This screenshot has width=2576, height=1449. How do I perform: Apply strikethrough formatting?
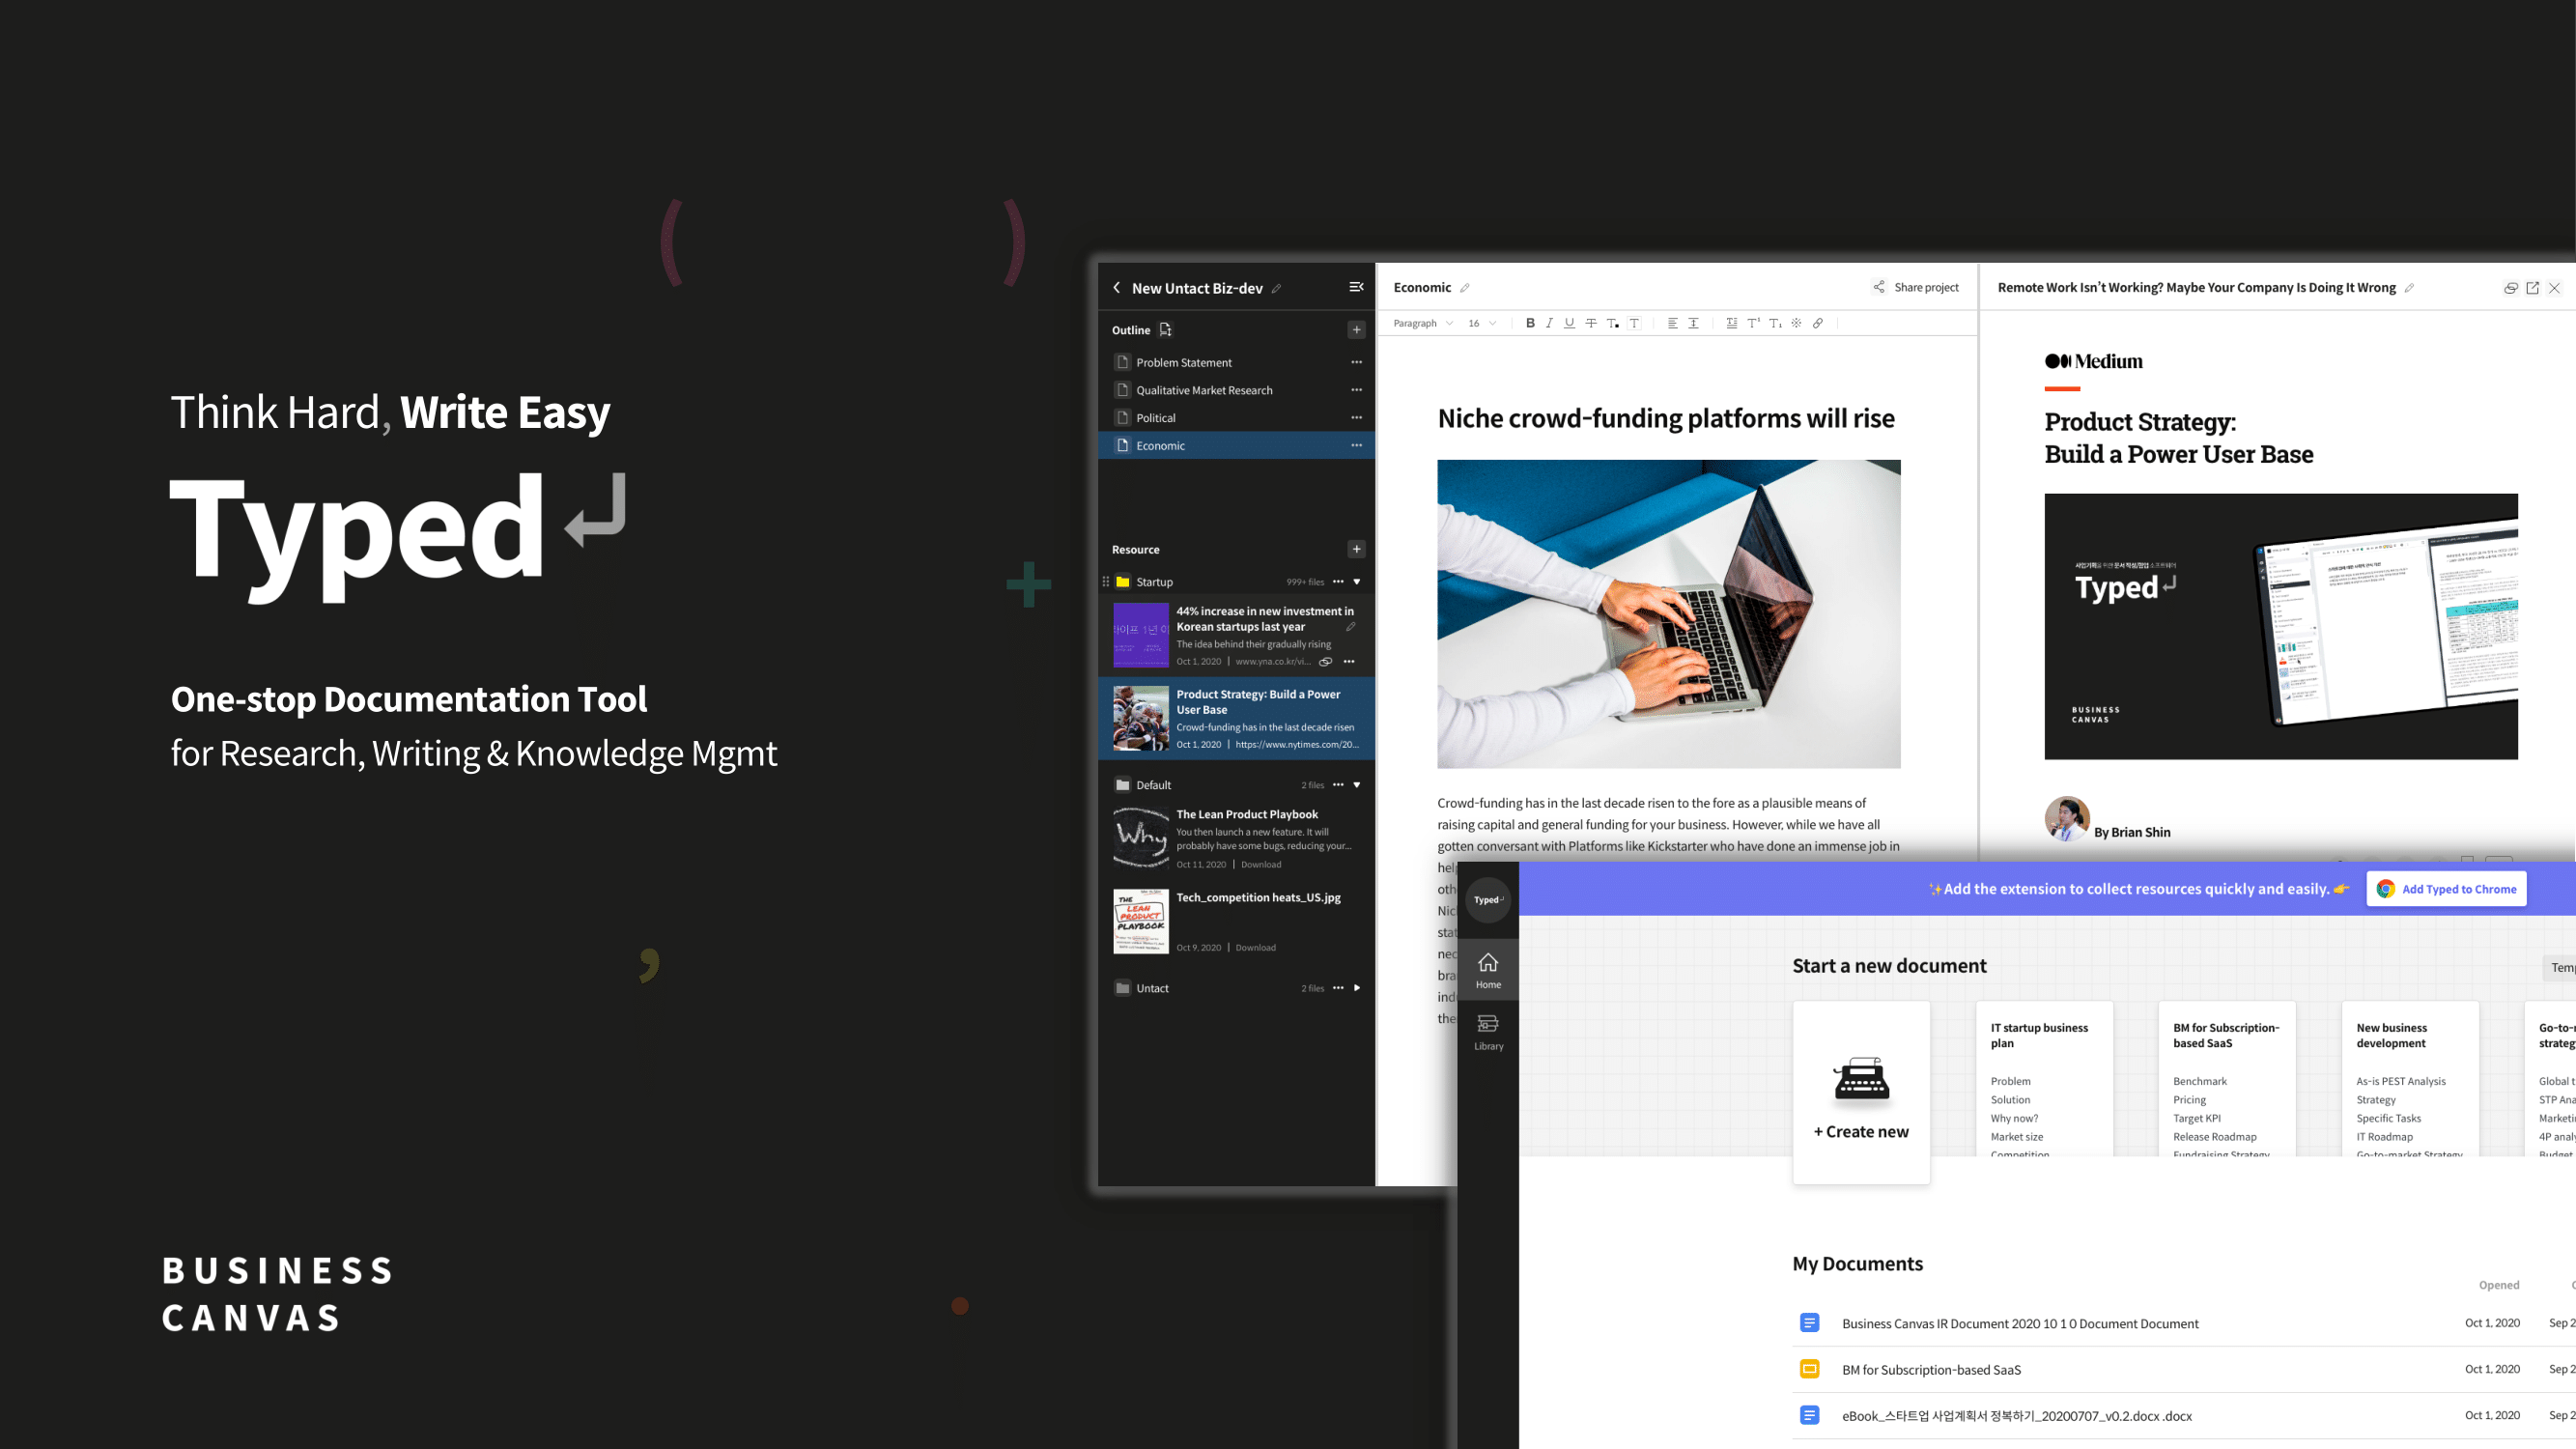(x=1591, y=323)
